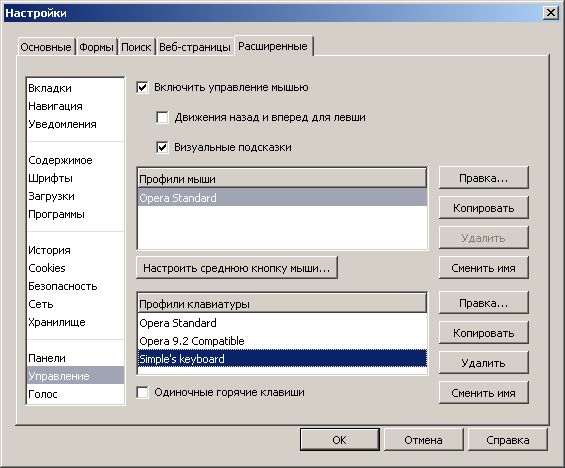Click 'Настроить среднюю кнопку мыши...' button
565x468 pixels.
pos(237,268)
